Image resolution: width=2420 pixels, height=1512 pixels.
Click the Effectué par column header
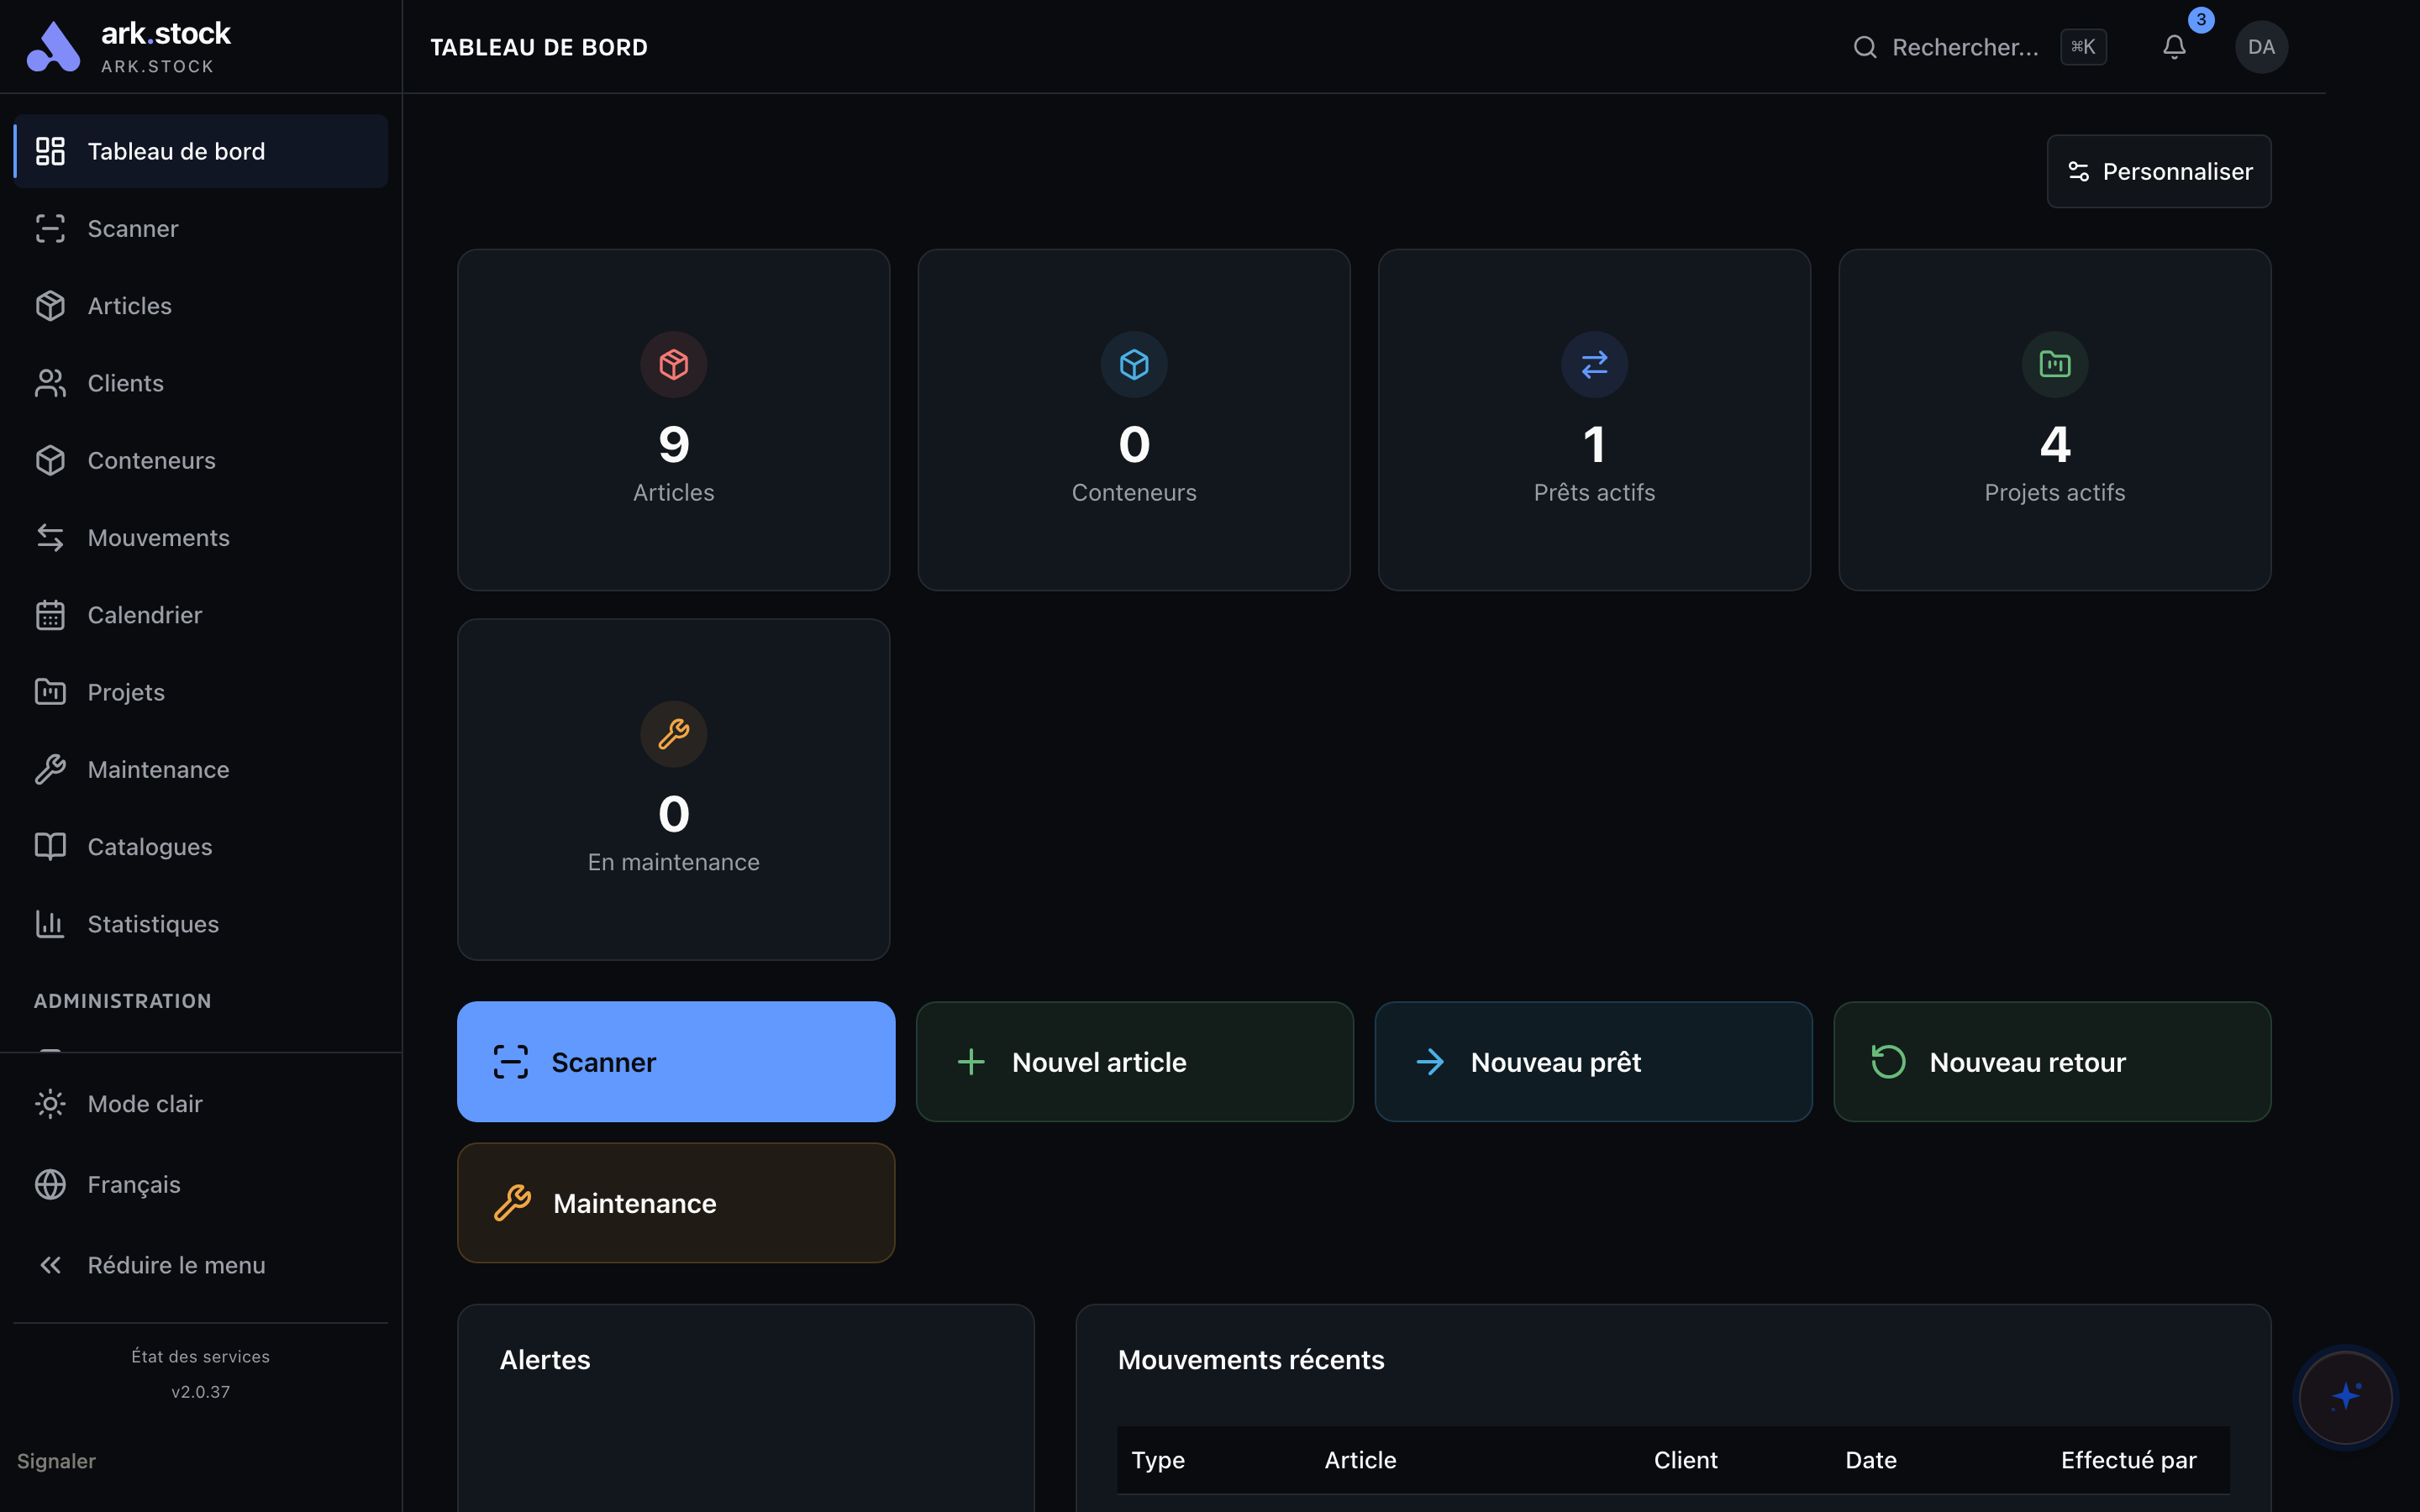point(2128,1460)
